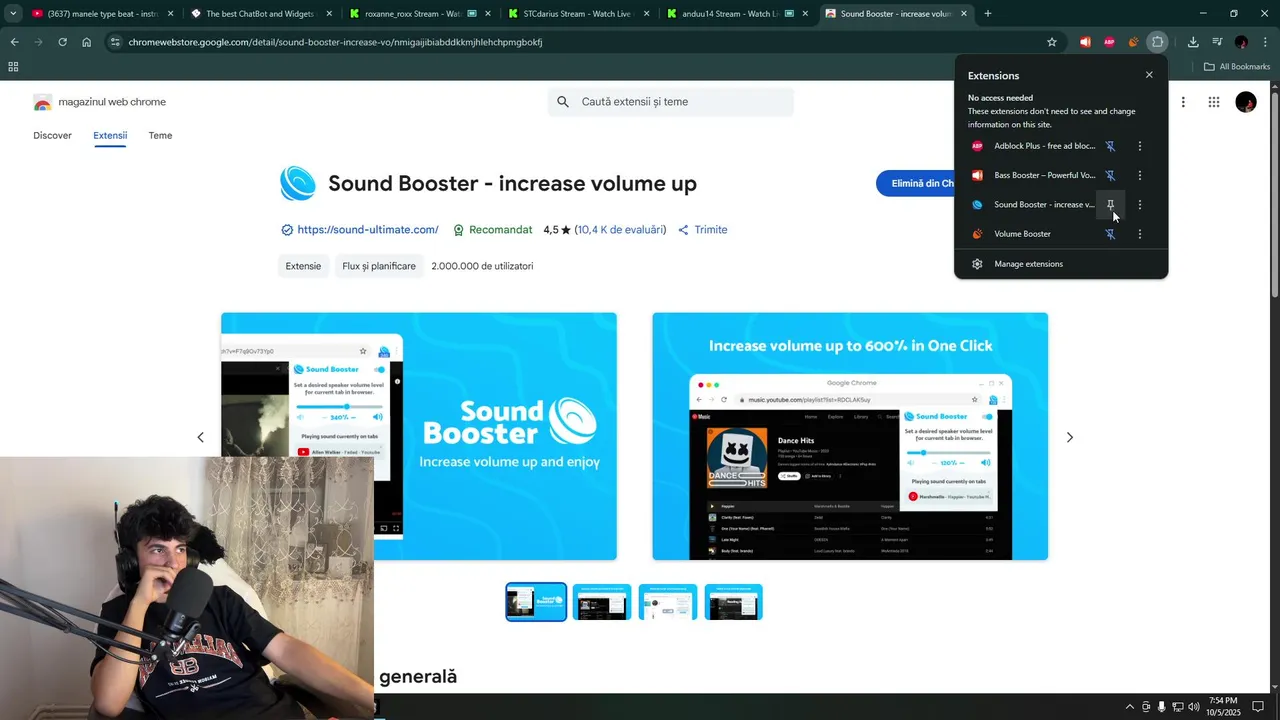Screen dimensions: 1280x720
Task: Select the first screenshot thumbnail
Action: pyautogui.click(x=536, y=602)
